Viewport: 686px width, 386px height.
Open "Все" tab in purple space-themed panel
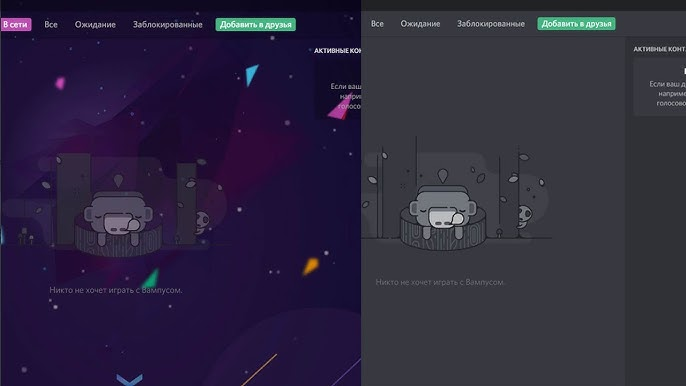51,25
